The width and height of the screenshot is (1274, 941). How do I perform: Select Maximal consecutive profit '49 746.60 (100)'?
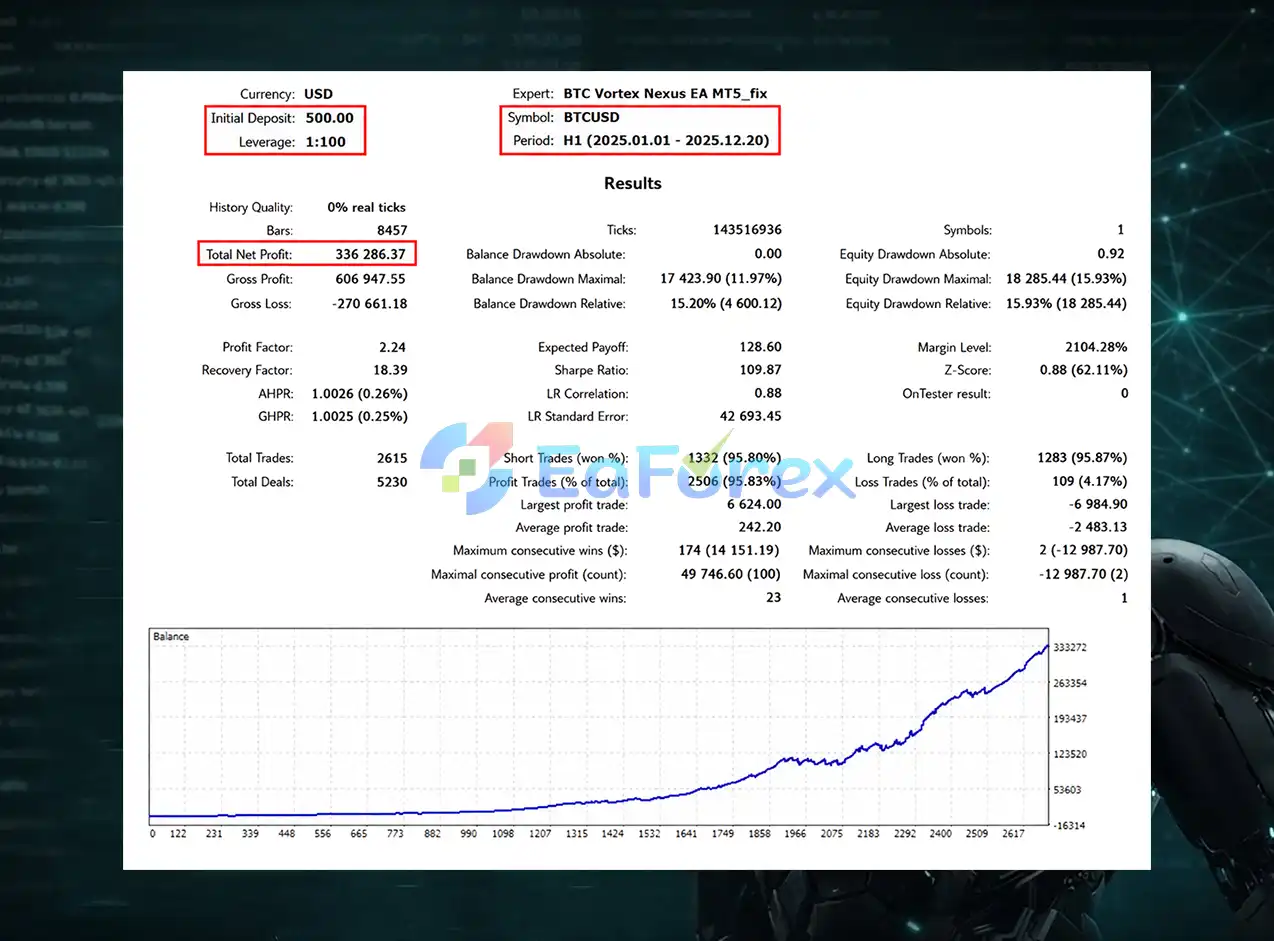point(730,574)
